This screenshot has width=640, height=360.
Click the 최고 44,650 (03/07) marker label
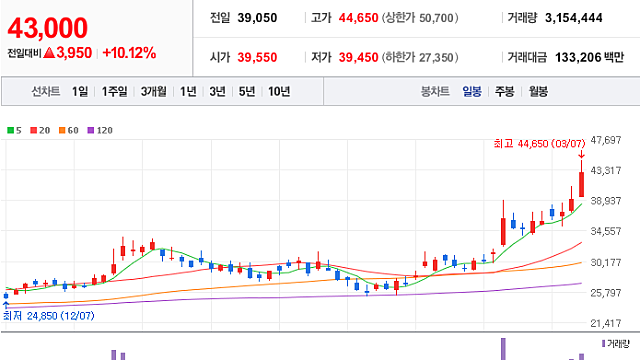tap(539, 144)
